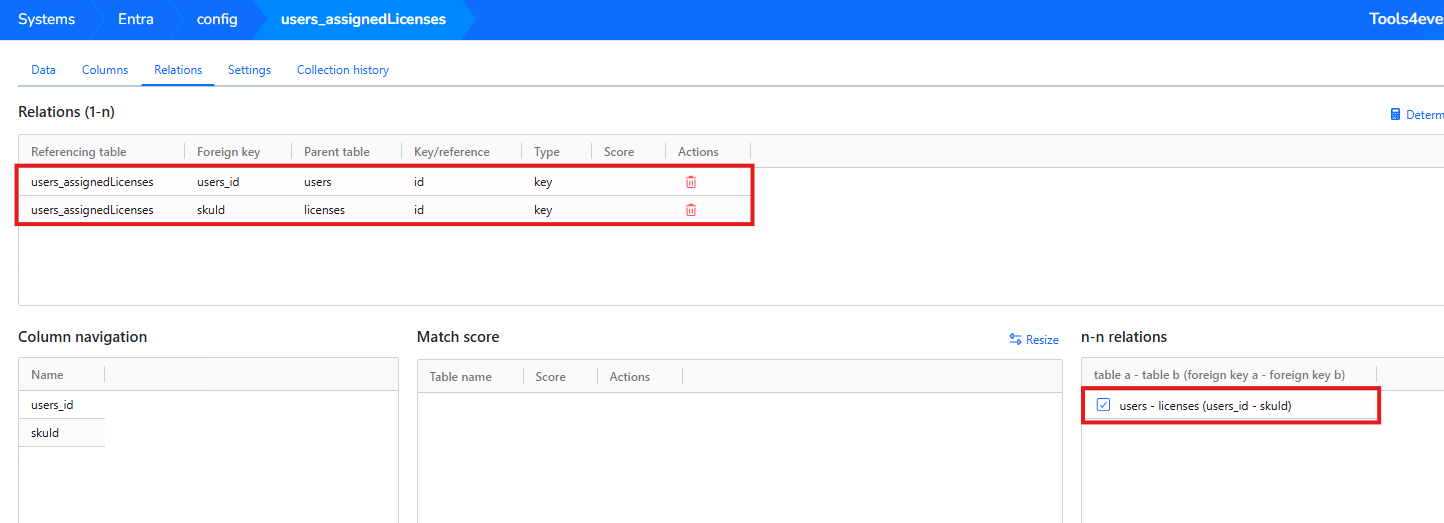Delete the skuld foreign key relation
Viewport: 1444px width, 523px height.
pyautogui.click(x=690, y=210)
